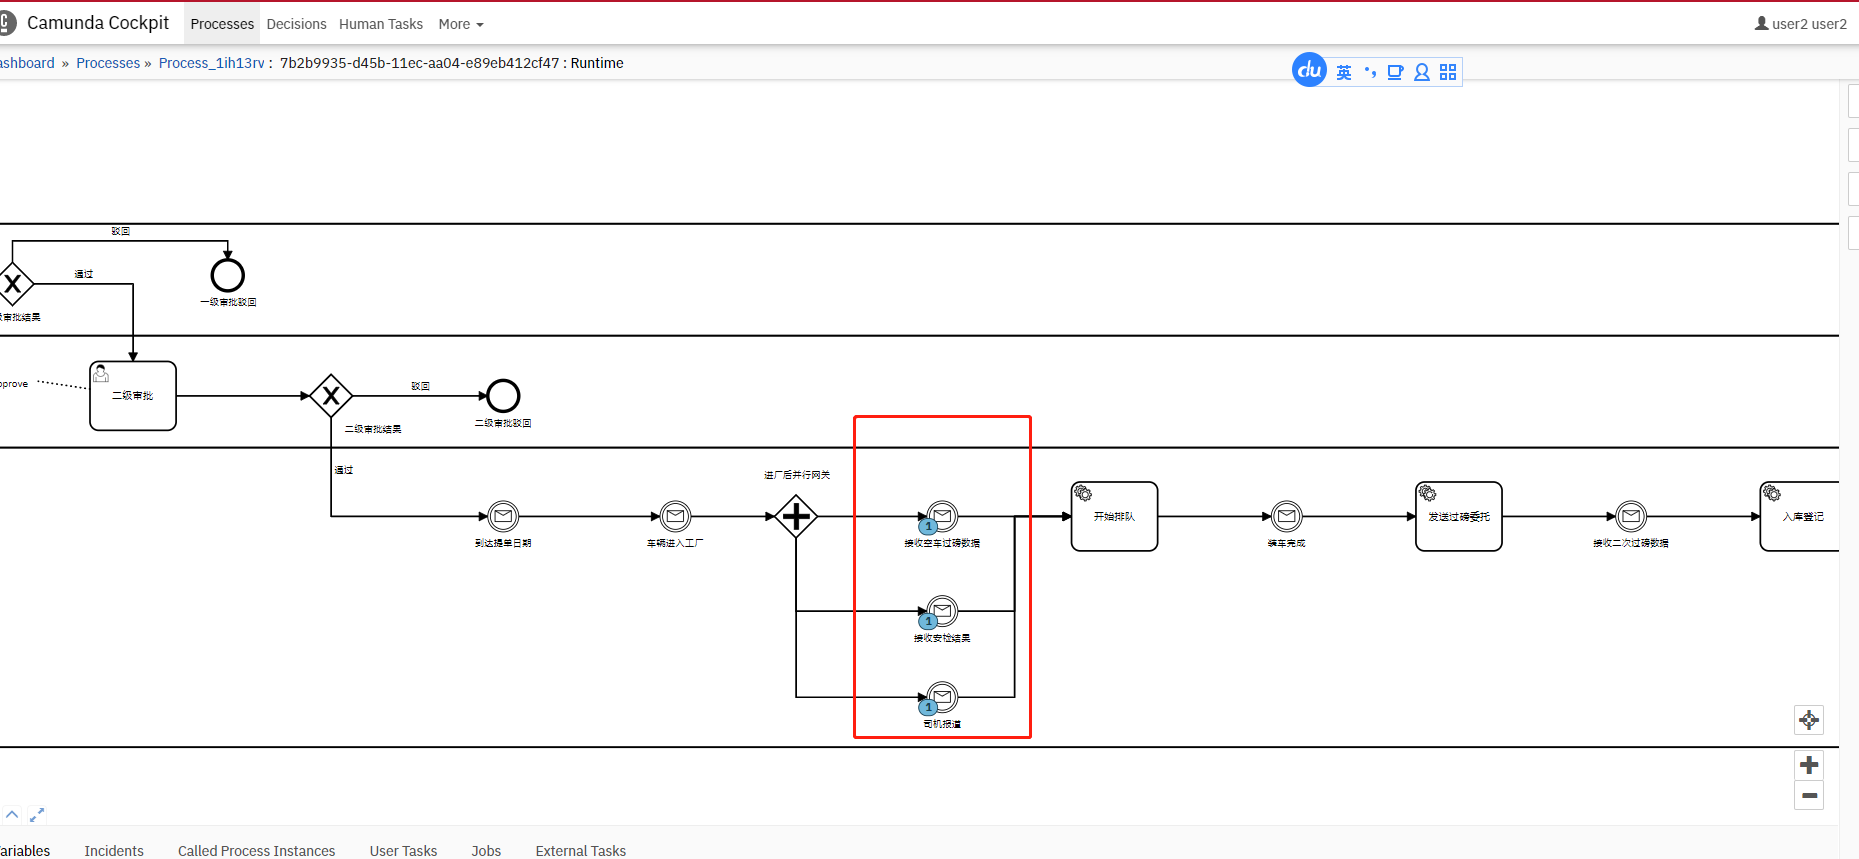Click the input method user account icon
The width and height of the screenshot is (1859, 859).
pyautogui.click(x=1421, y=72)
